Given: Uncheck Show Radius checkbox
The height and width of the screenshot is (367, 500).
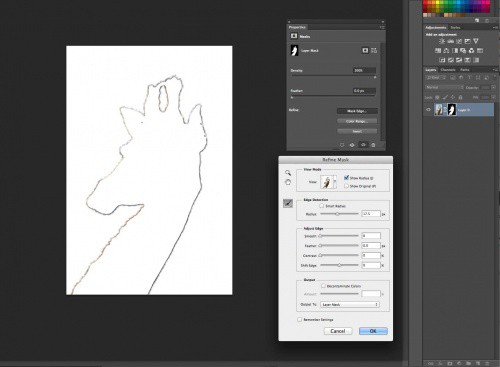Looking at the screenshot, I should coord(346,178).
